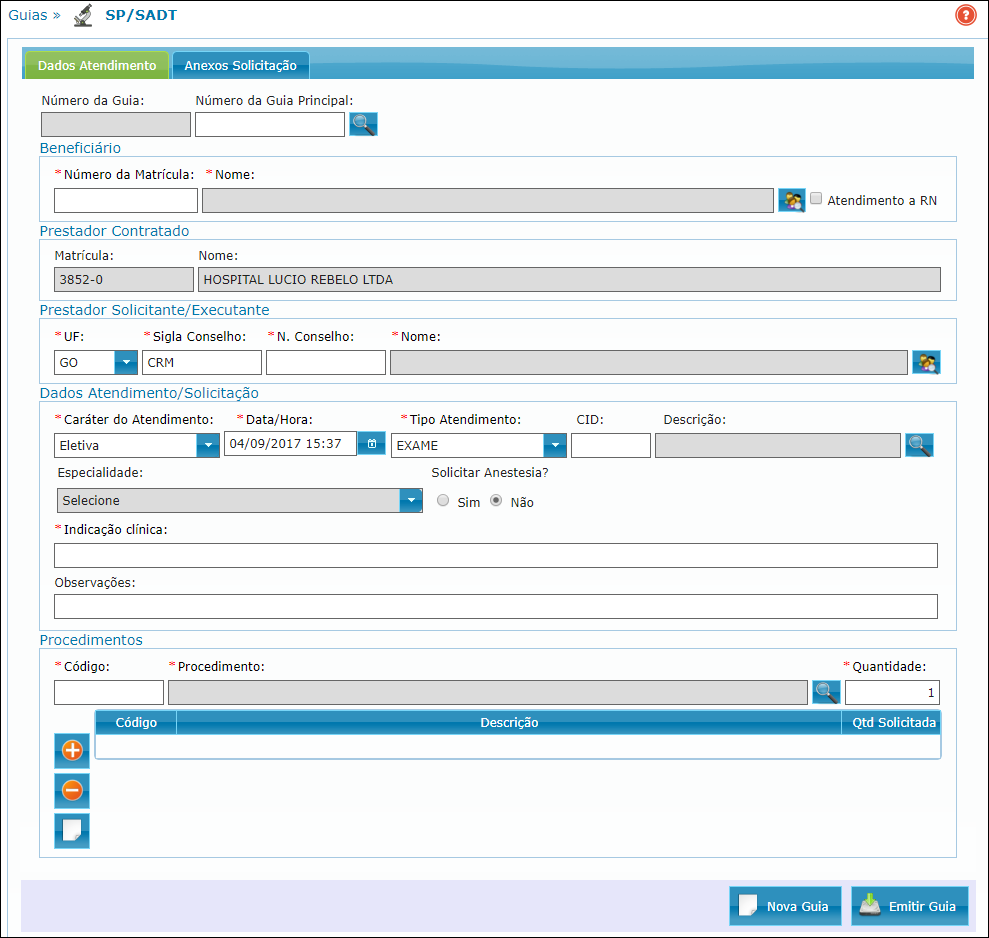Select Sim for Solicitar Anestesia
Image resolution: width=989 pixels, height=938 pixels.
(x=443, y=501)
